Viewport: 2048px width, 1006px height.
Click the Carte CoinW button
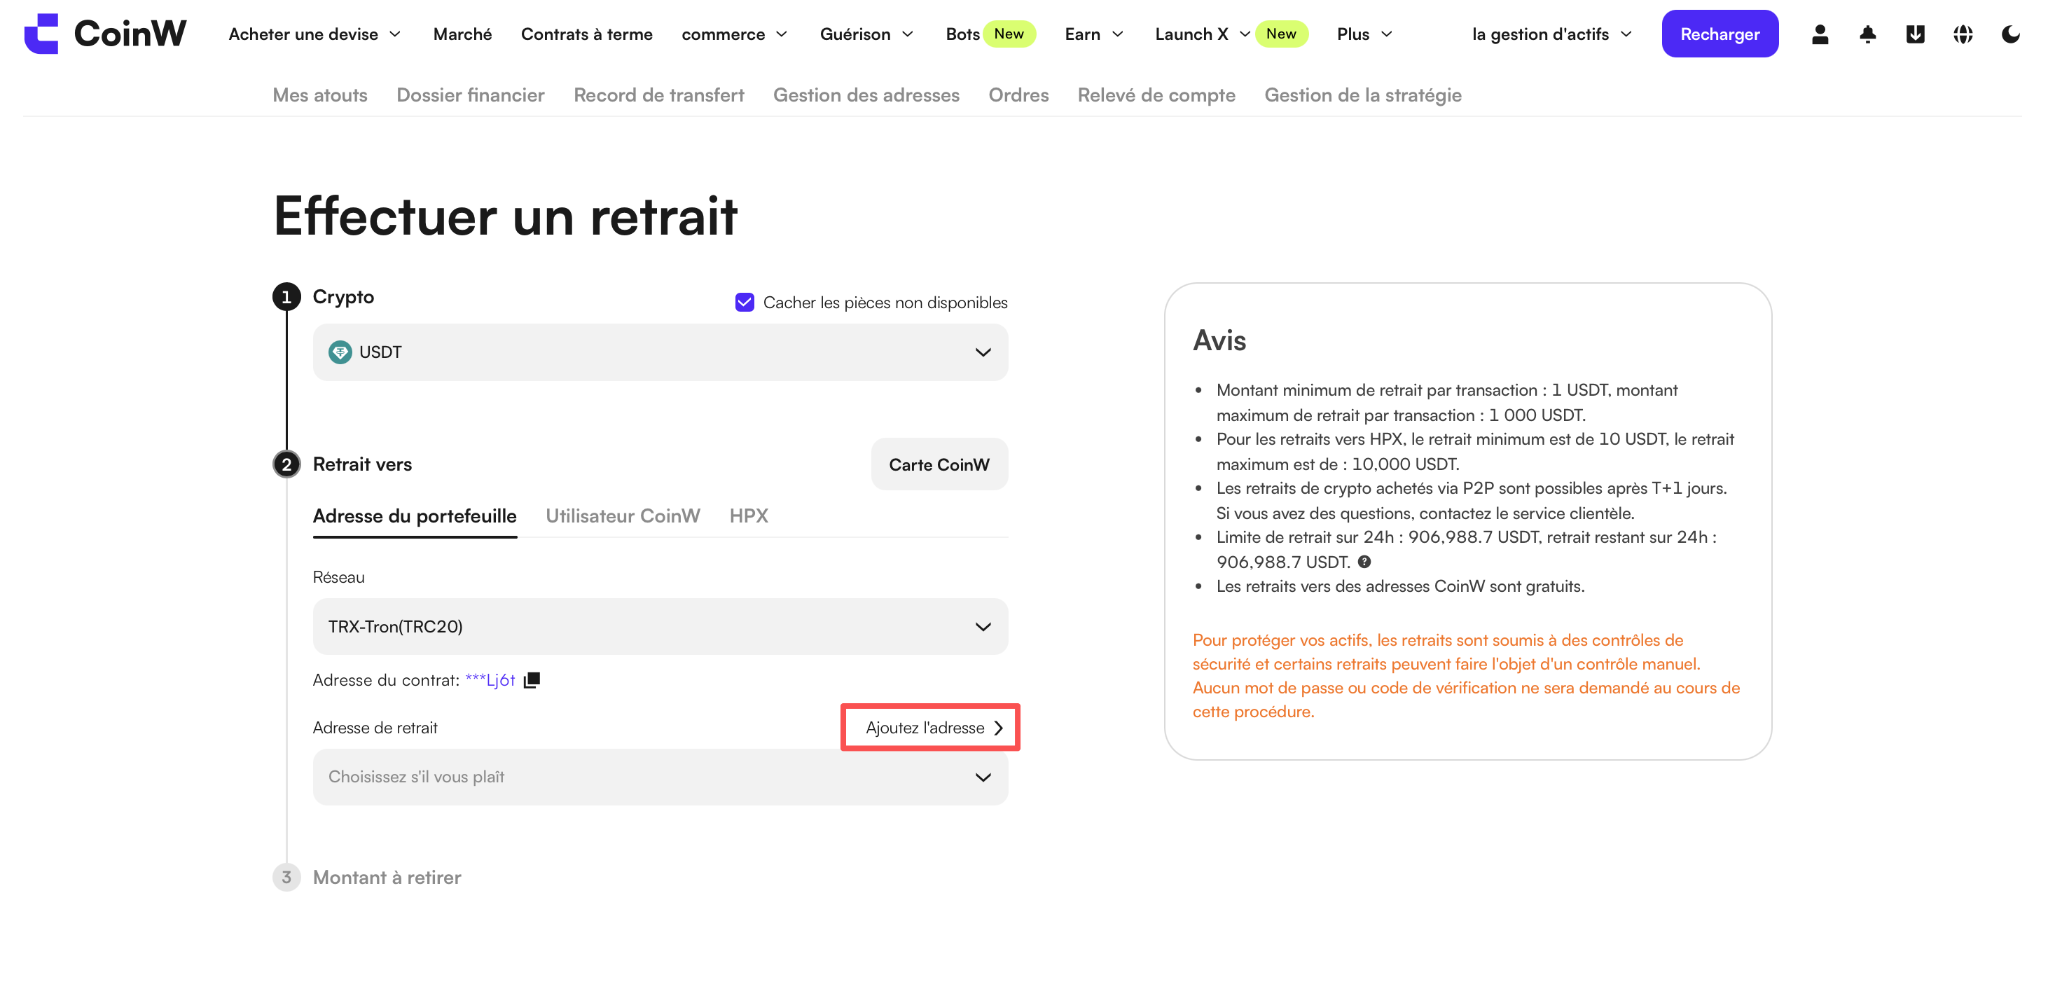939,465
